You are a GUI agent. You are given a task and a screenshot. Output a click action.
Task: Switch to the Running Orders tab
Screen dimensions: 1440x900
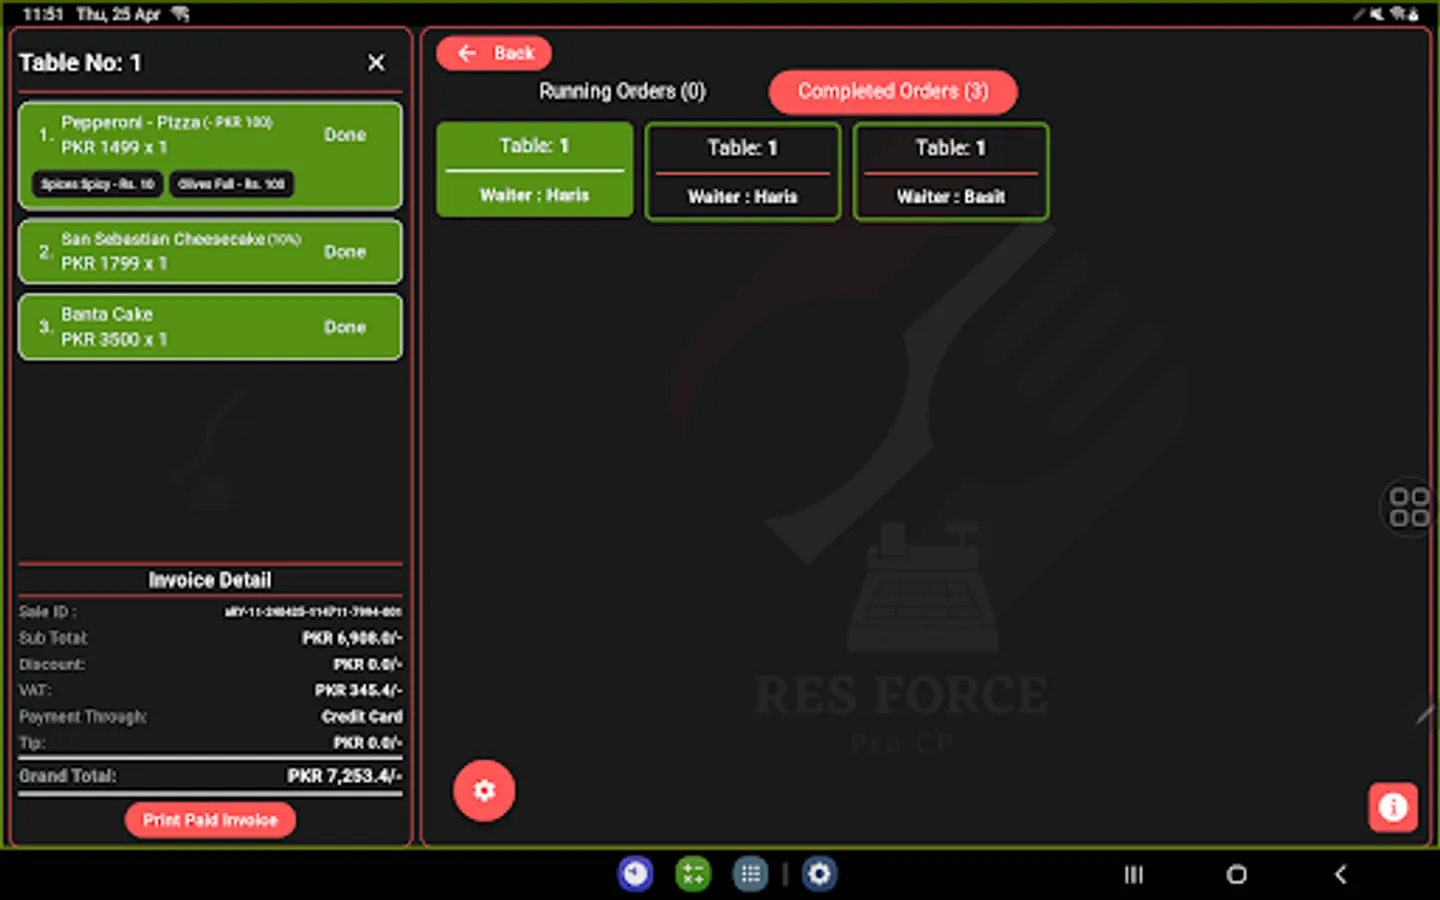(x=621, y=91)
